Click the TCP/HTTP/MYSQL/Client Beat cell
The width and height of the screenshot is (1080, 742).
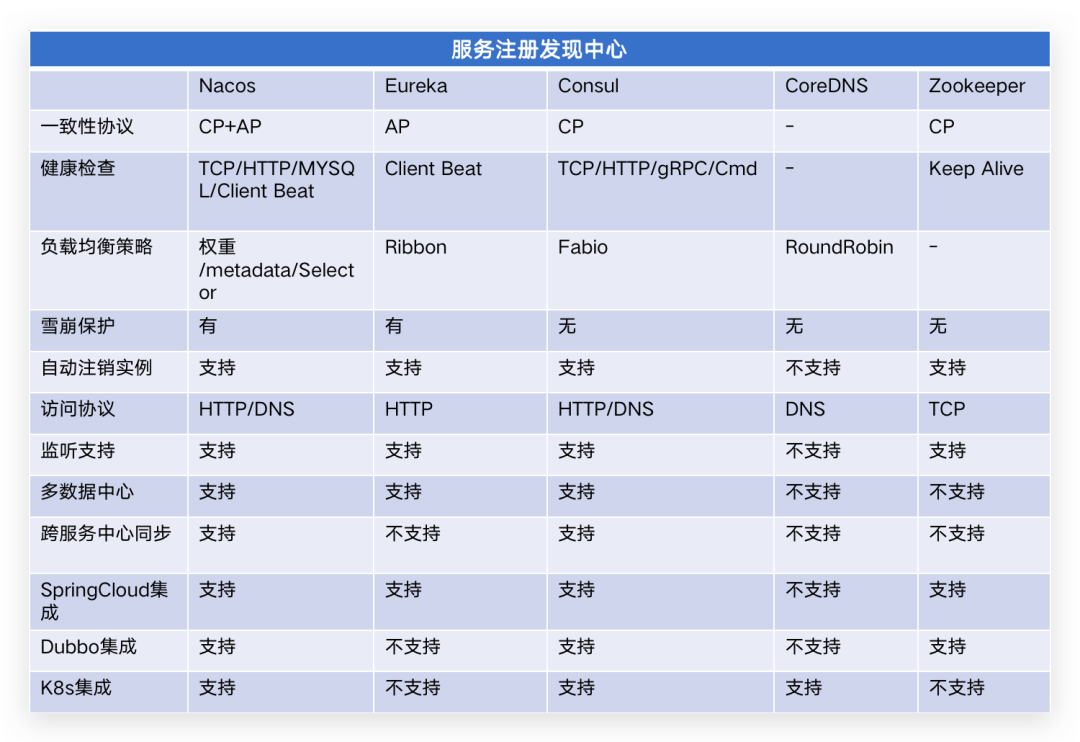click(277, 180)
